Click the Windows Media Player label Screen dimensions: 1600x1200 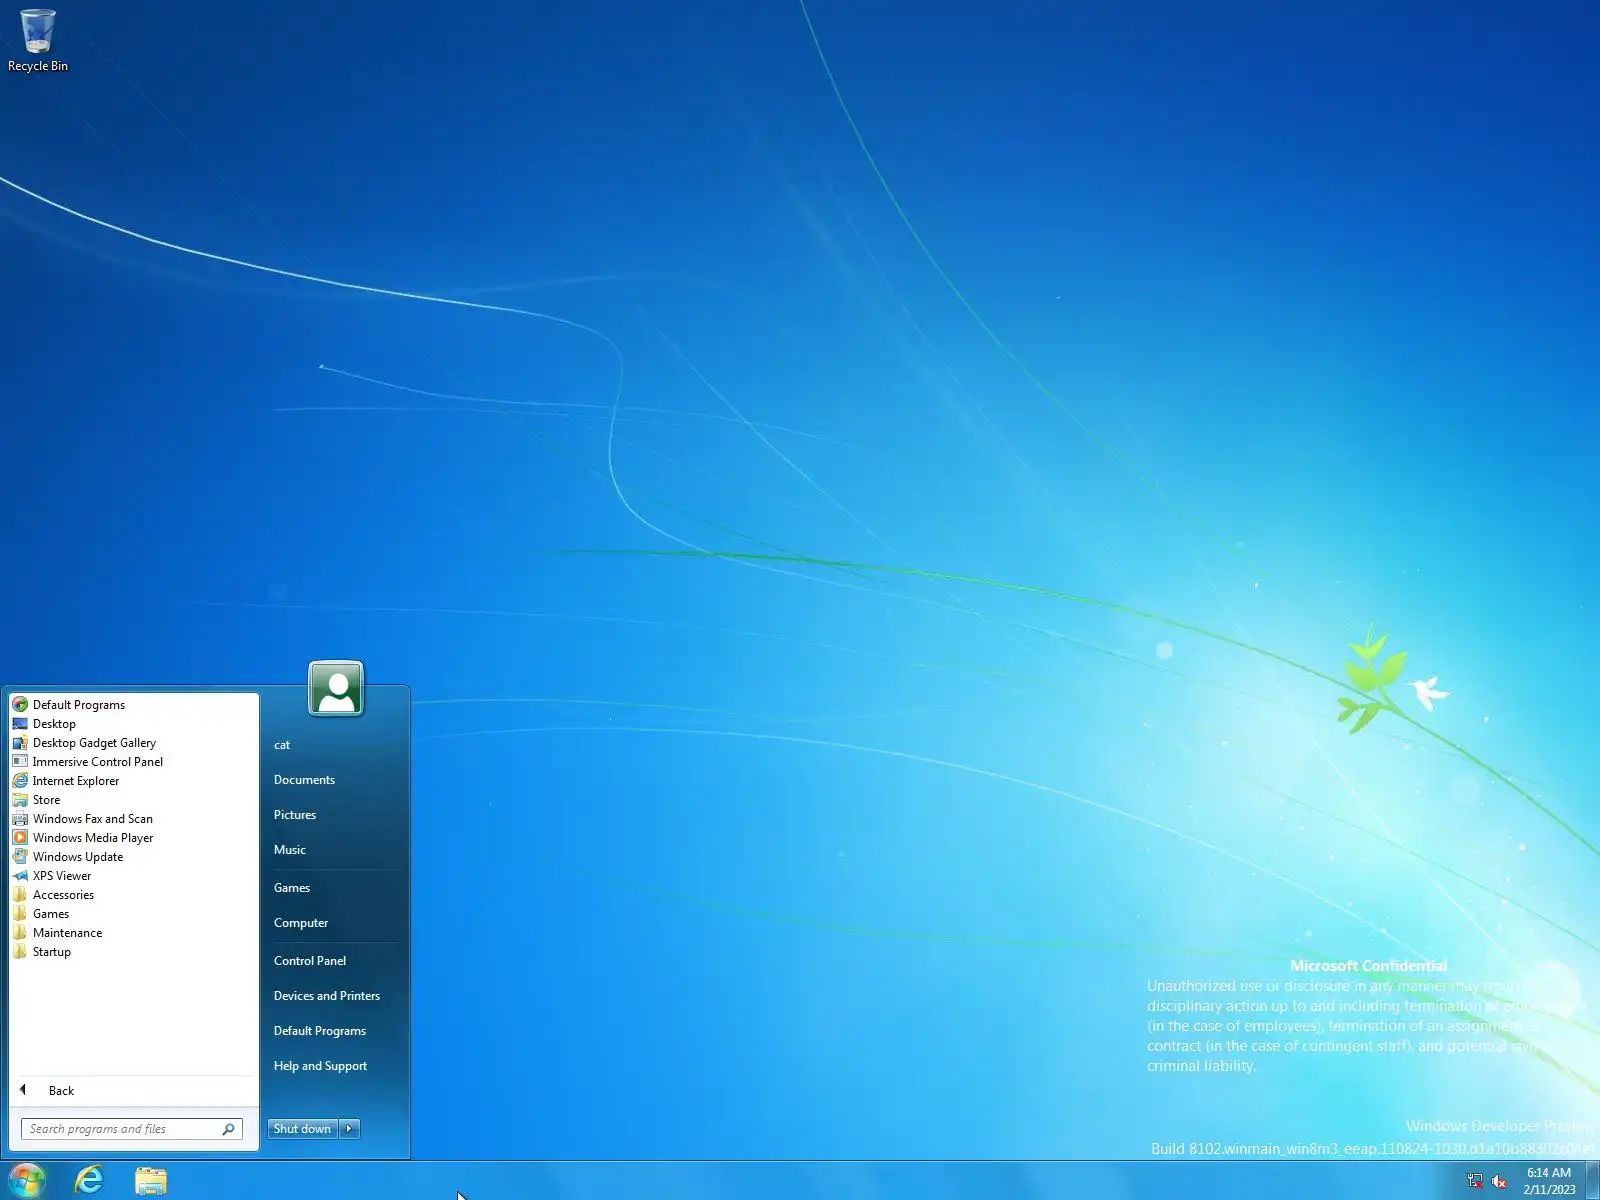(93, 838)
